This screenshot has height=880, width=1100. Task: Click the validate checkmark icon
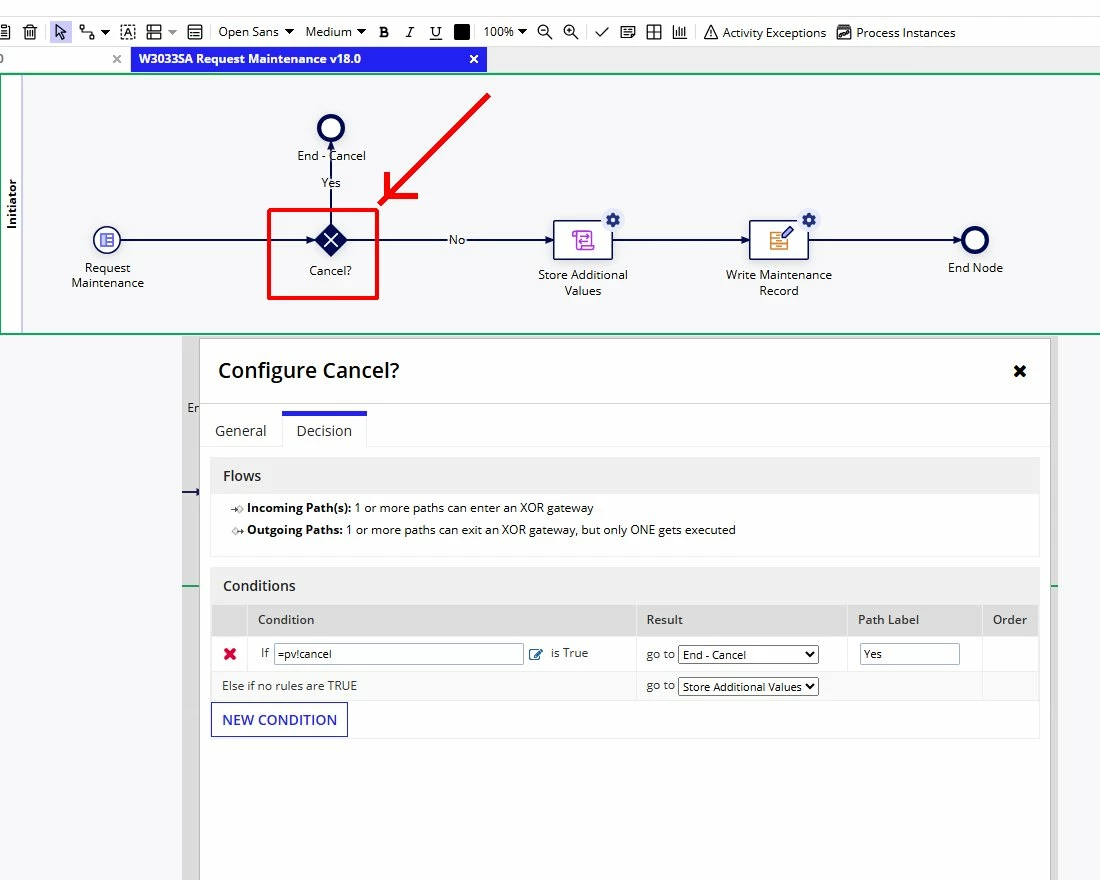(x=601, y=32)
